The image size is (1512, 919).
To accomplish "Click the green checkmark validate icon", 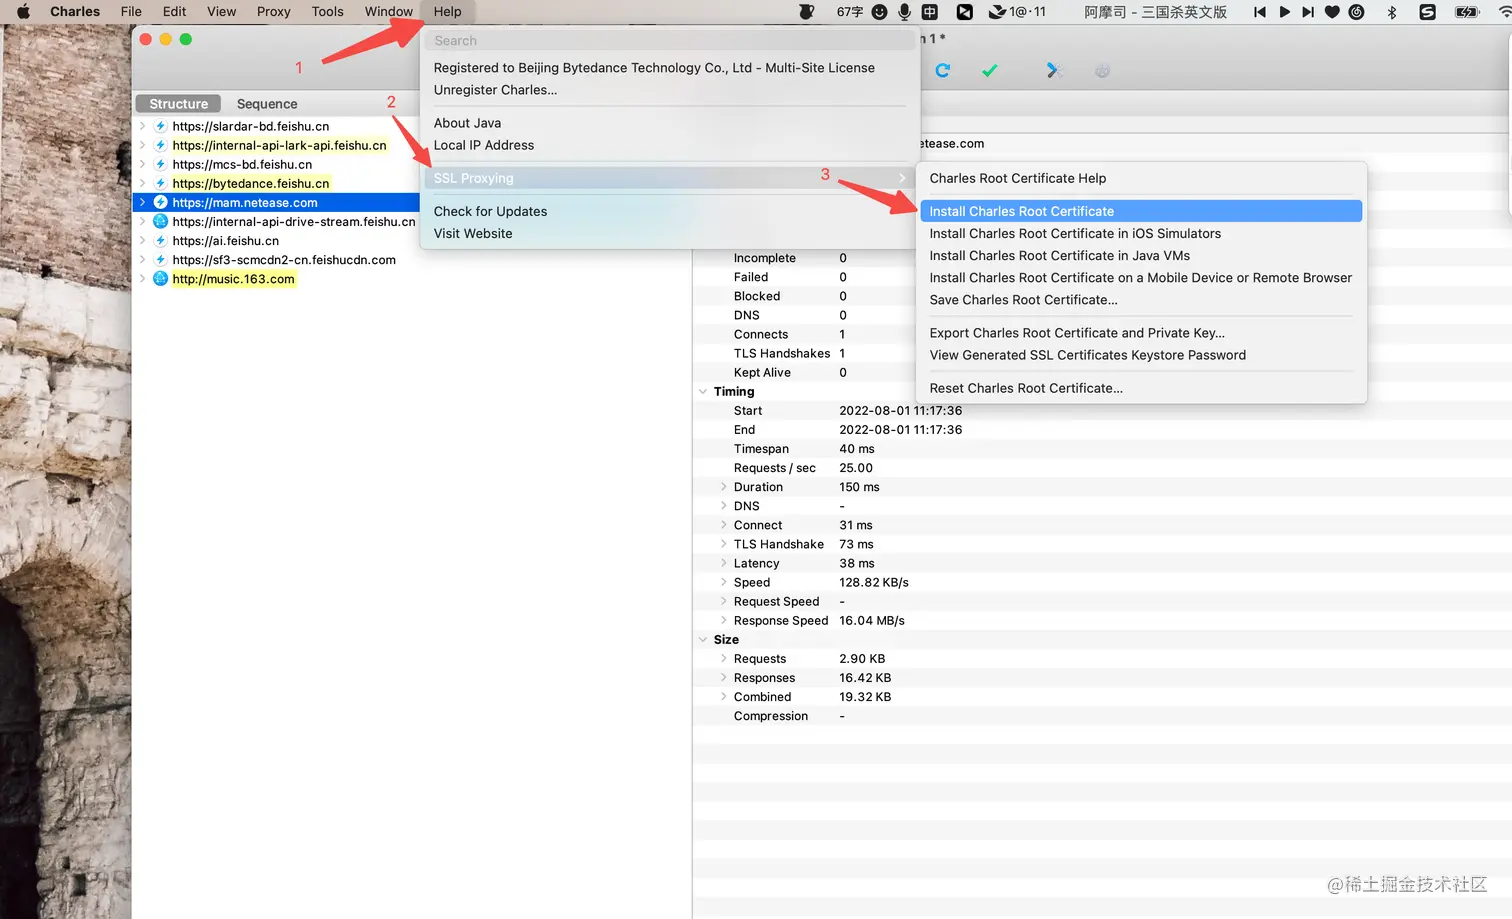I will pyautogui.click(x=989, y=70).
